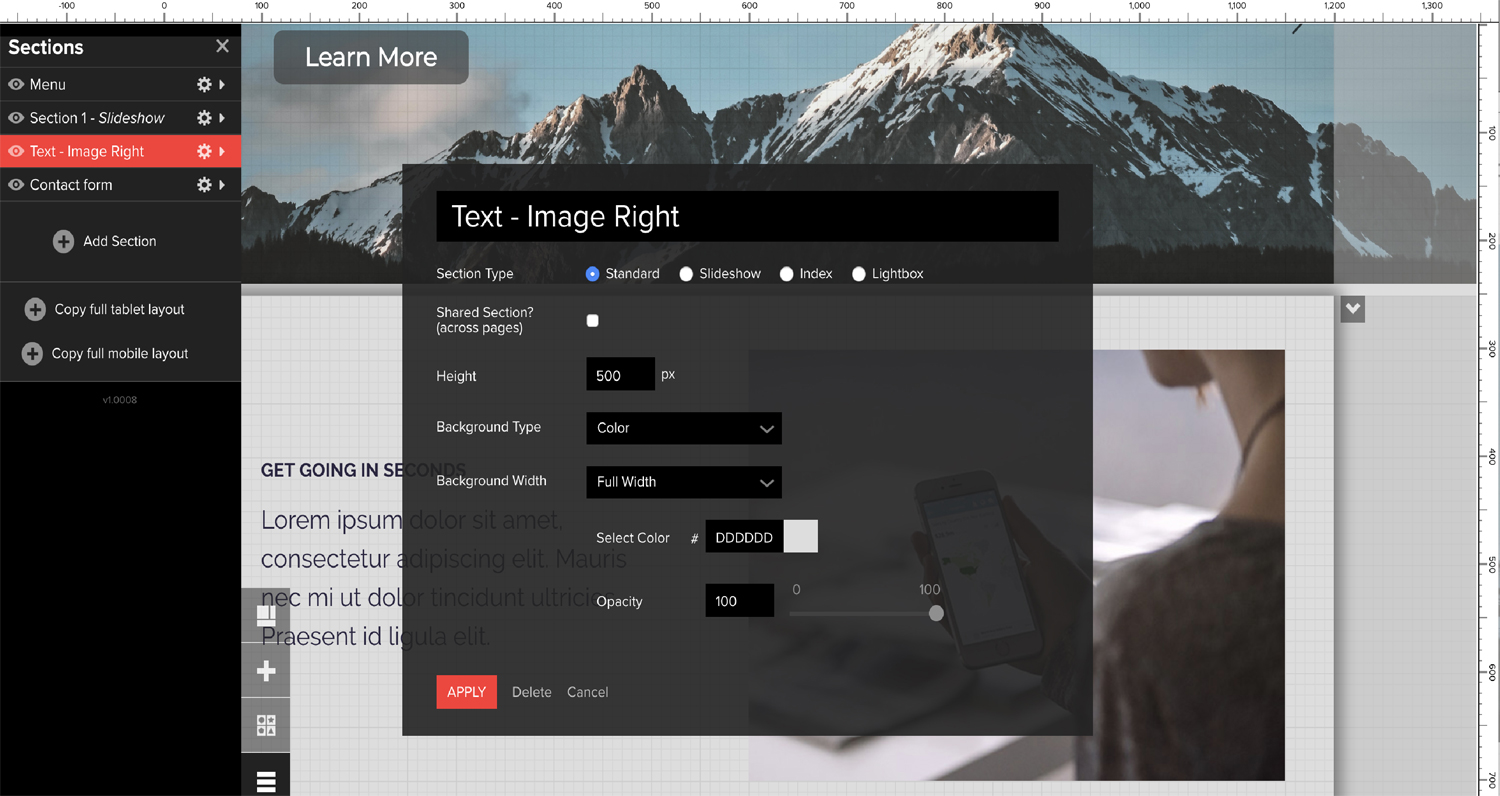Click gear icon on Contact form row

coord(204,185)
